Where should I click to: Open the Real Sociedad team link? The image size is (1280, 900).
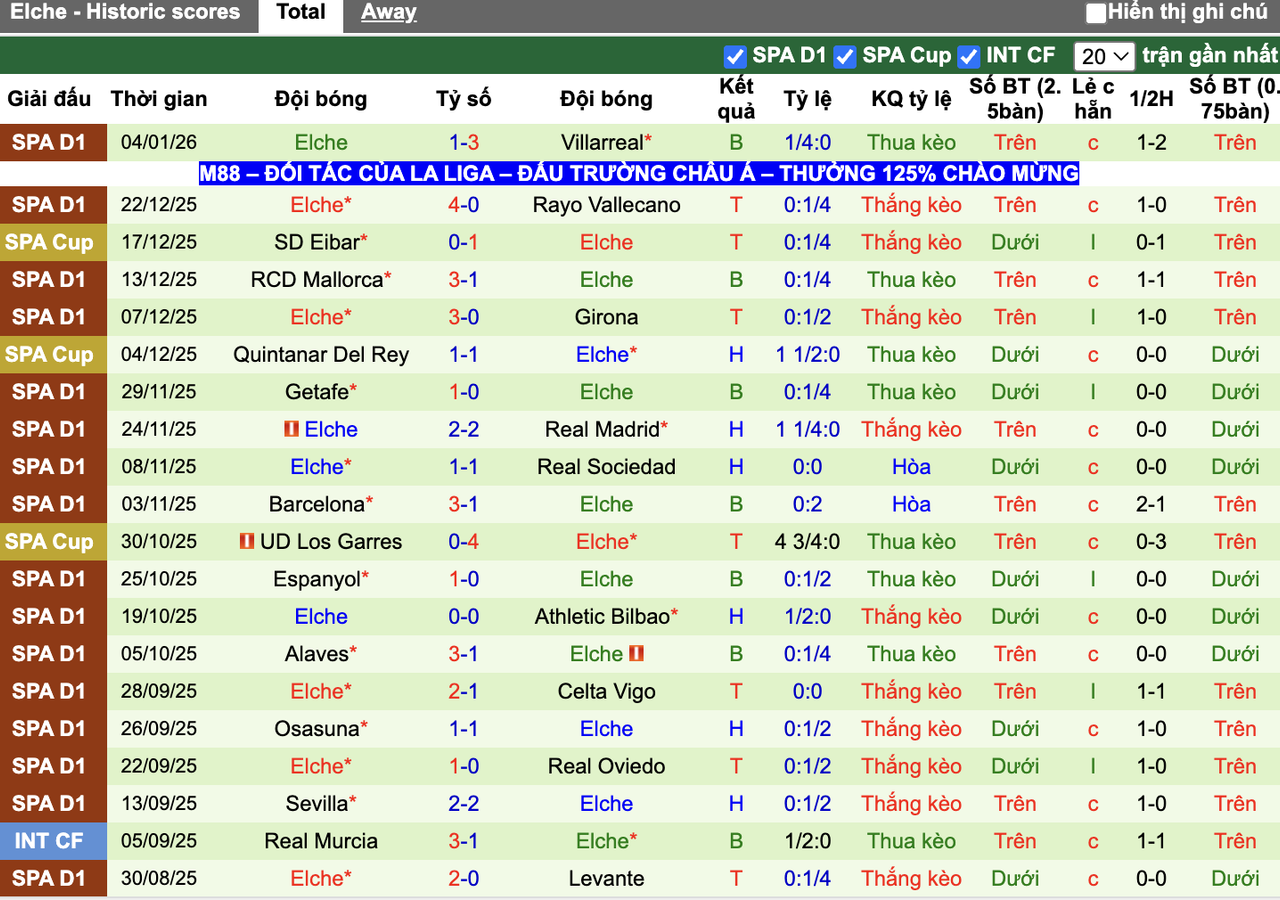(x=606, y=467)
